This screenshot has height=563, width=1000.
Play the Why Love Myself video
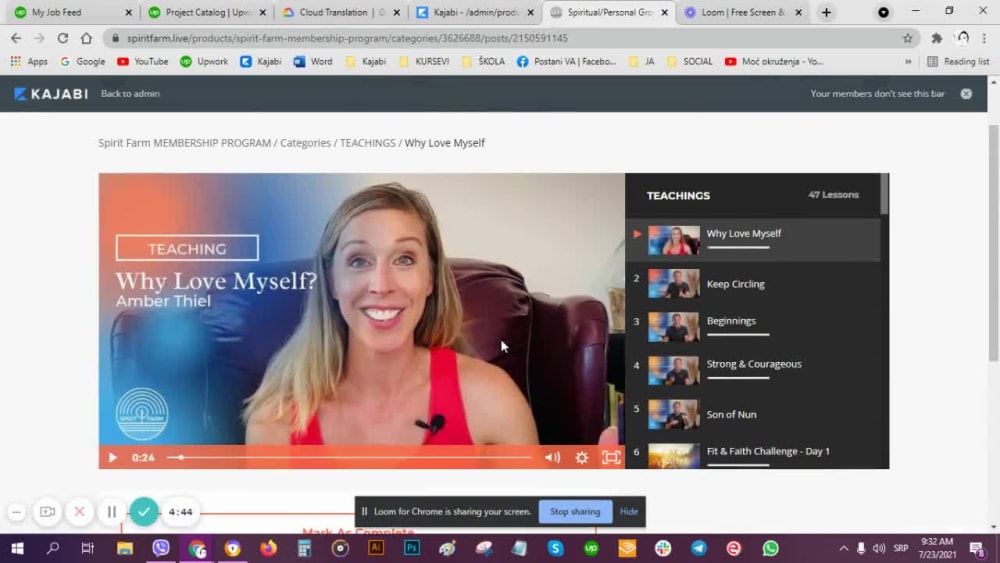(112, 457)
